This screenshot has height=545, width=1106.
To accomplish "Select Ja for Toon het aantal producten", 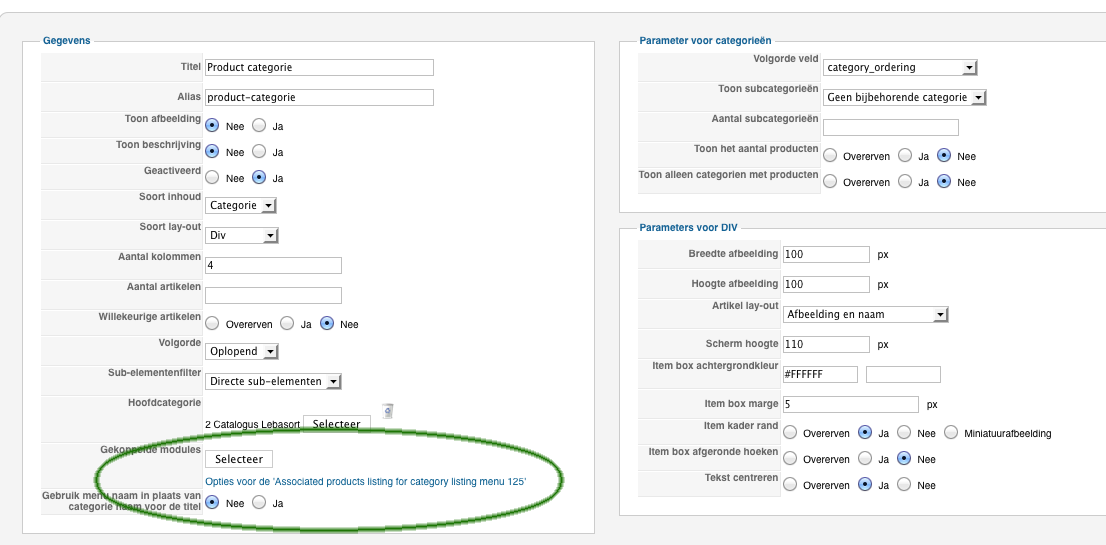I will coord(903,156).
